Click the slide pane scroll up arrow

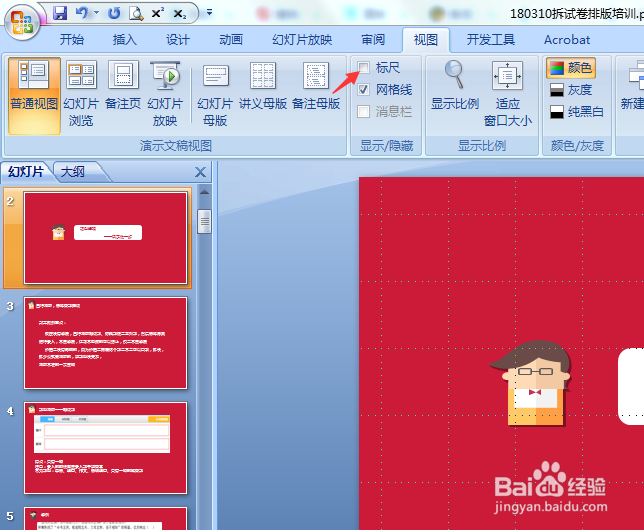point(205,192)
